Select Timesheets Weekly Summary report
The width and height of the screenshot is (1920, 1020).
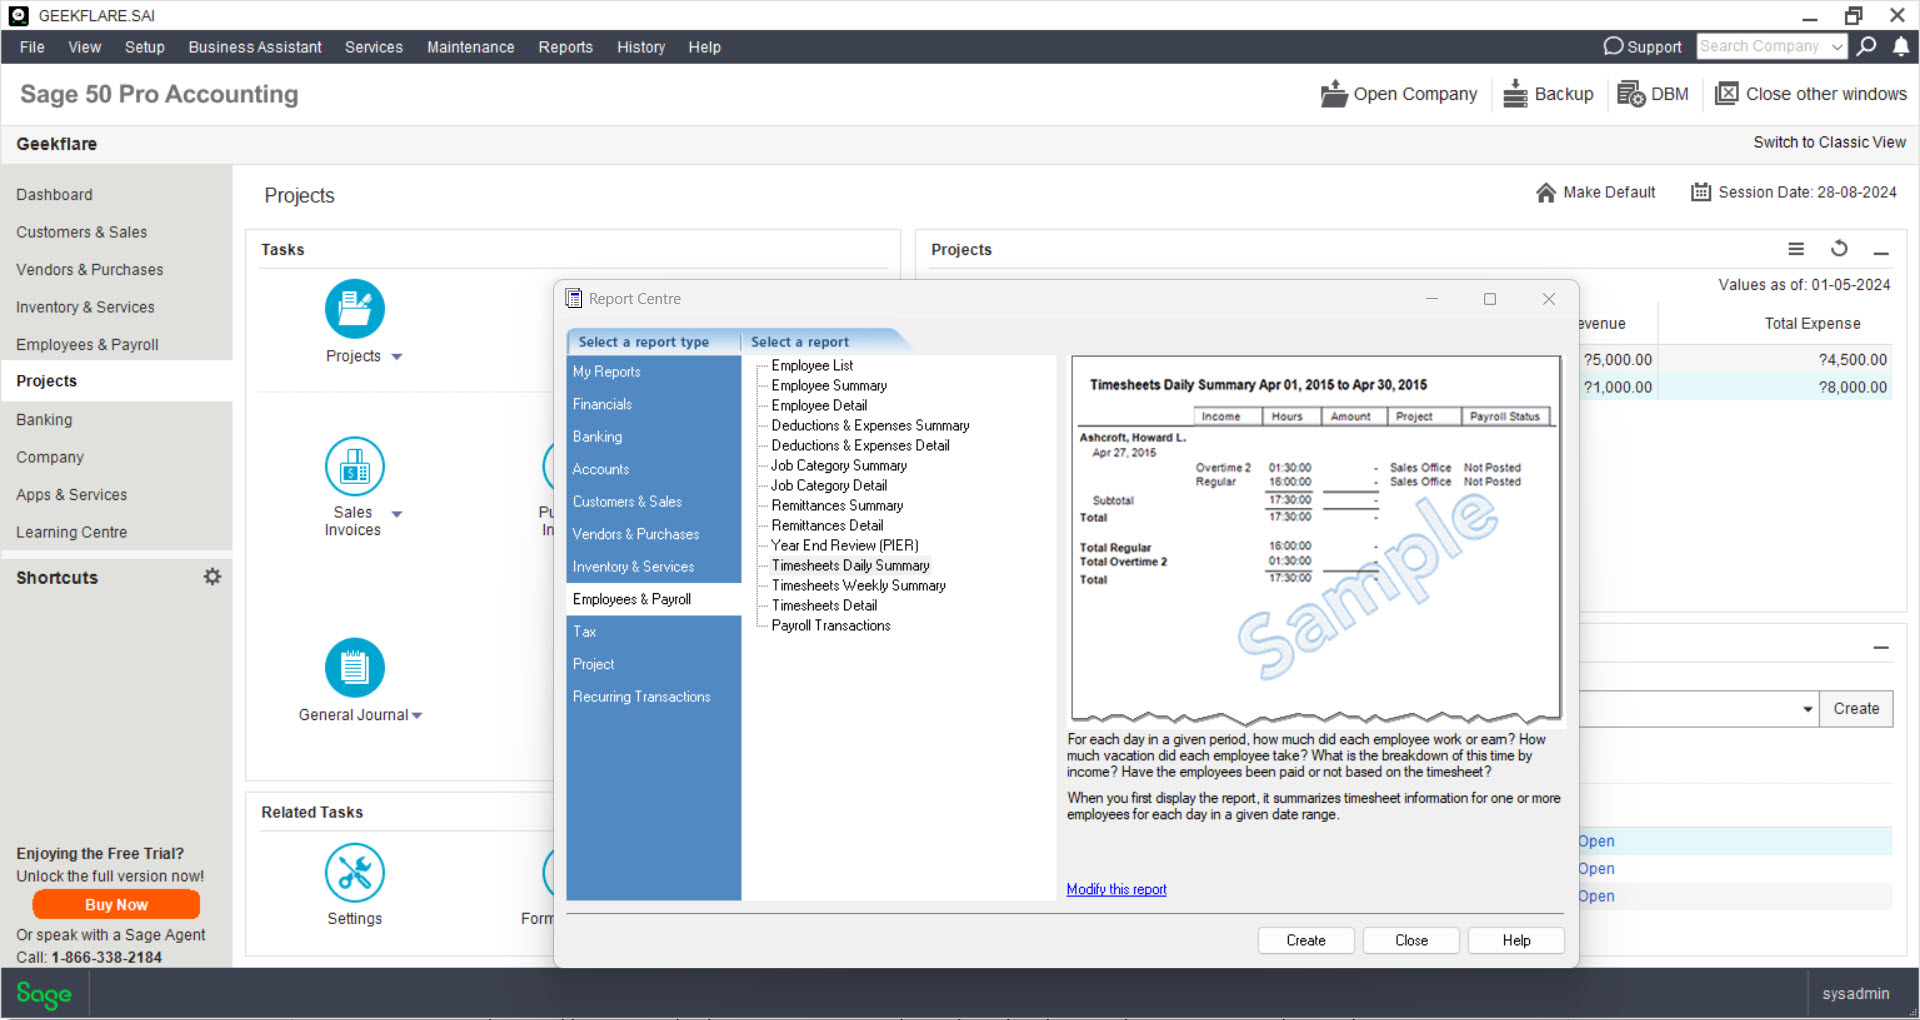point(857,585)
